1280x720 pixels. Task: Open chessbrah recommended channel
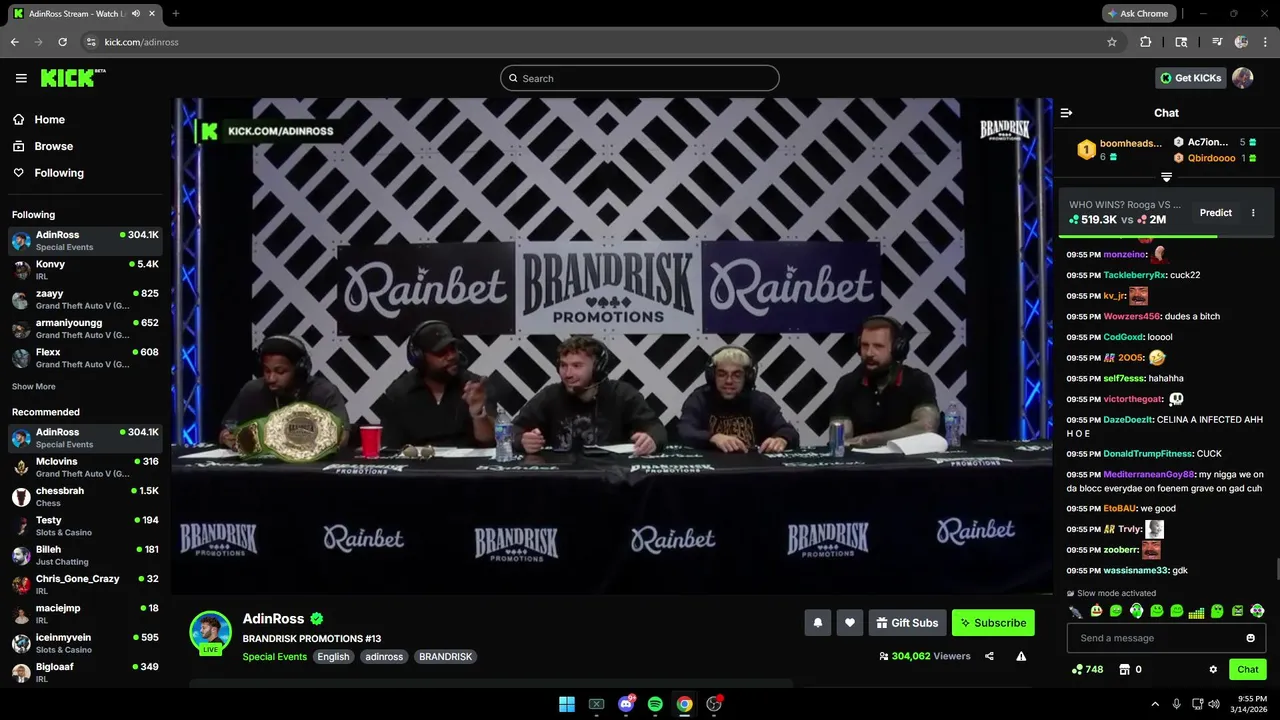pyautogui.click(x=85, y=497)
